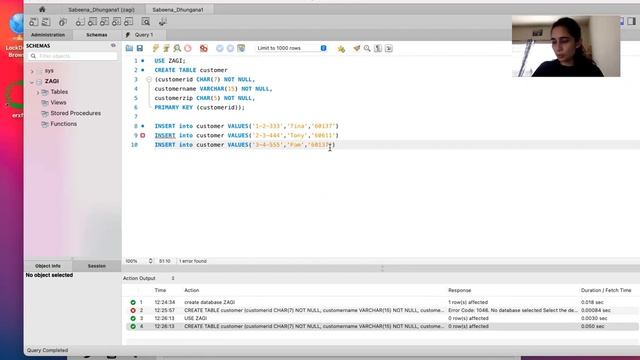Select output row 'create database ZAGI'
The width and height of the screenshot is (640, 360).
pyautogui.click(x=382, y=302)
